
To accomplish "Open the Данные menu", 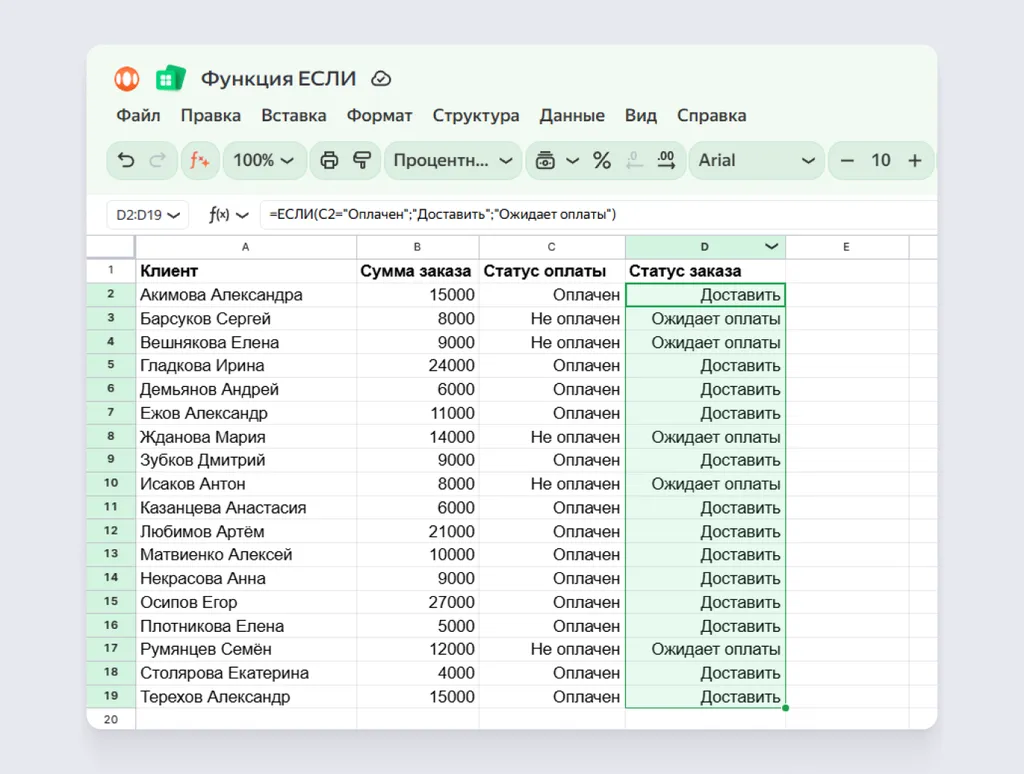I will (x=572, y=116).
